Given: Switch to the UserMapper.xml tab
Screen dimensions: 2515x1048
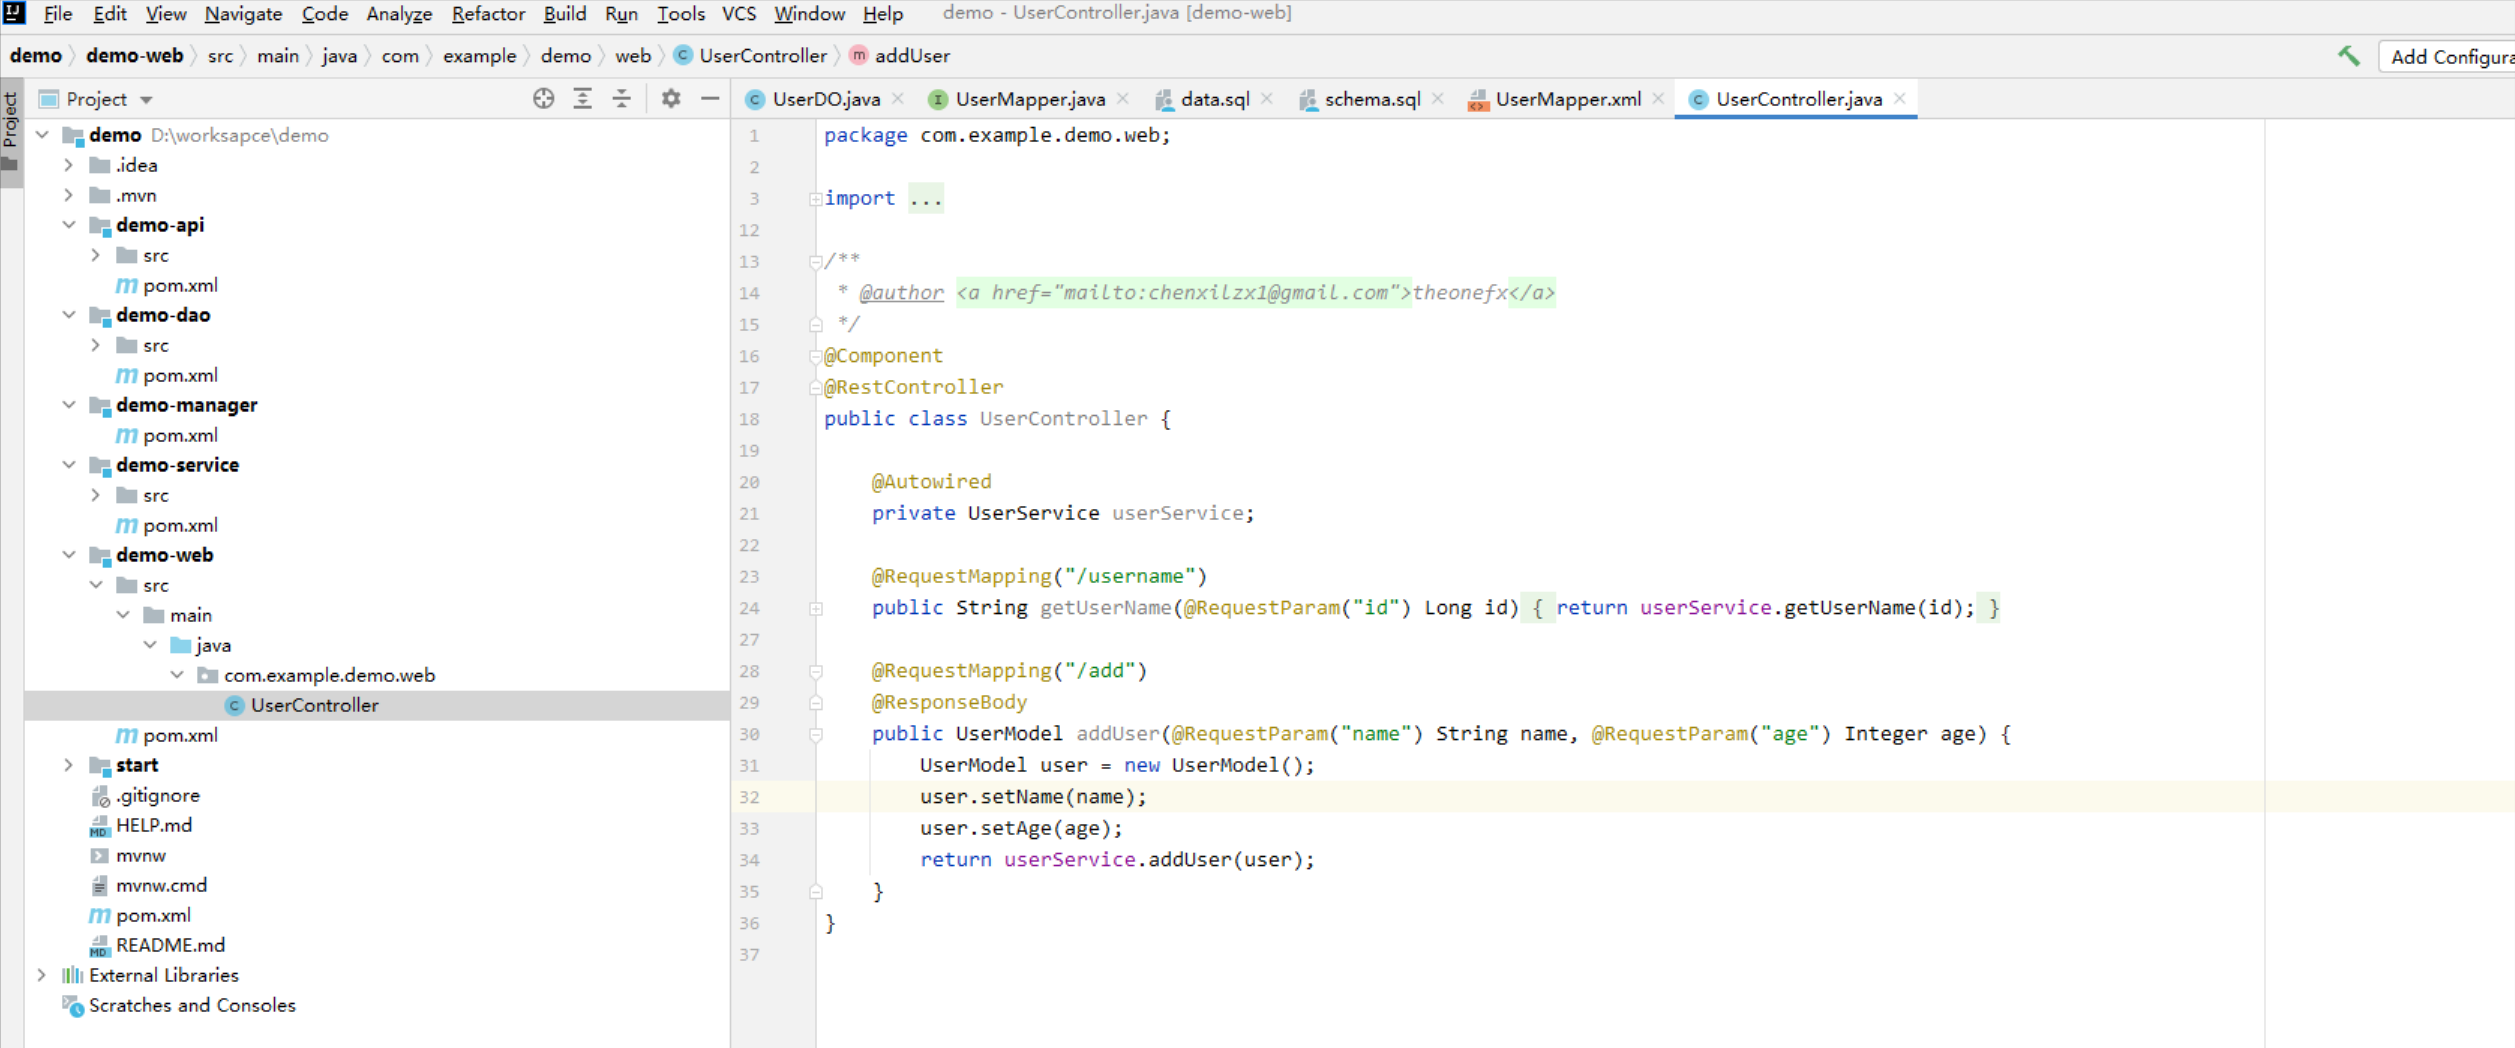Looking at the screenshot, I should click(x=1566, y=99).
